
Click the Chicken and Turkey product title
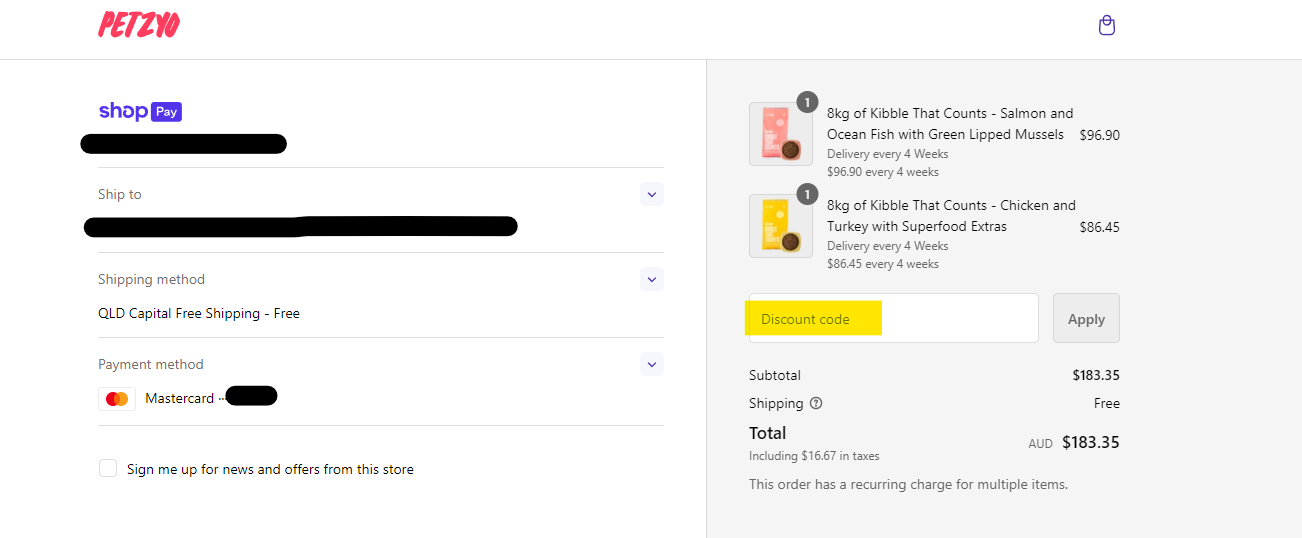pos(952,216)
